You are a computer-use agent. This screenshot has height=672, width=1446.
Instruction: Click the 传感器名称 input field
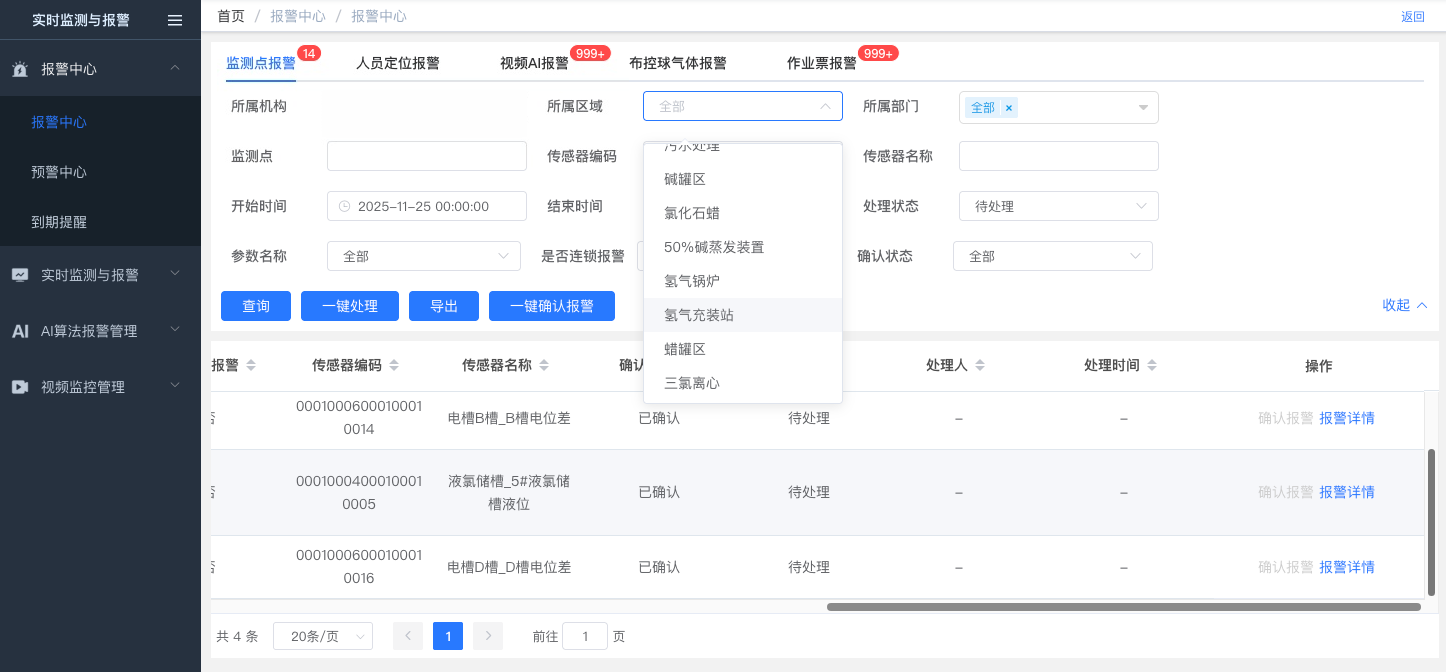(x=1058, y=156)
